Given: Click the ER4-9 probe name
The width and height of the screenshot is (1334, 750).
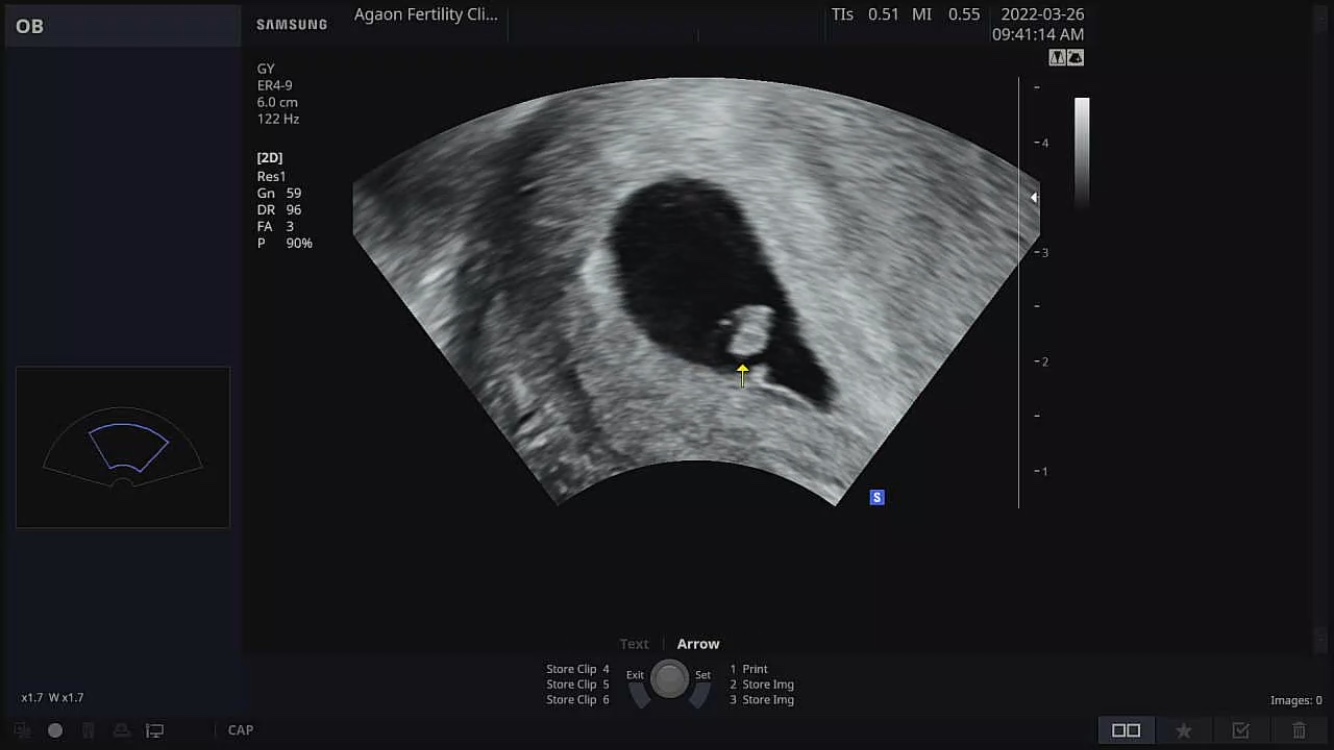Looking at the screenshot, I should point(275,86).
